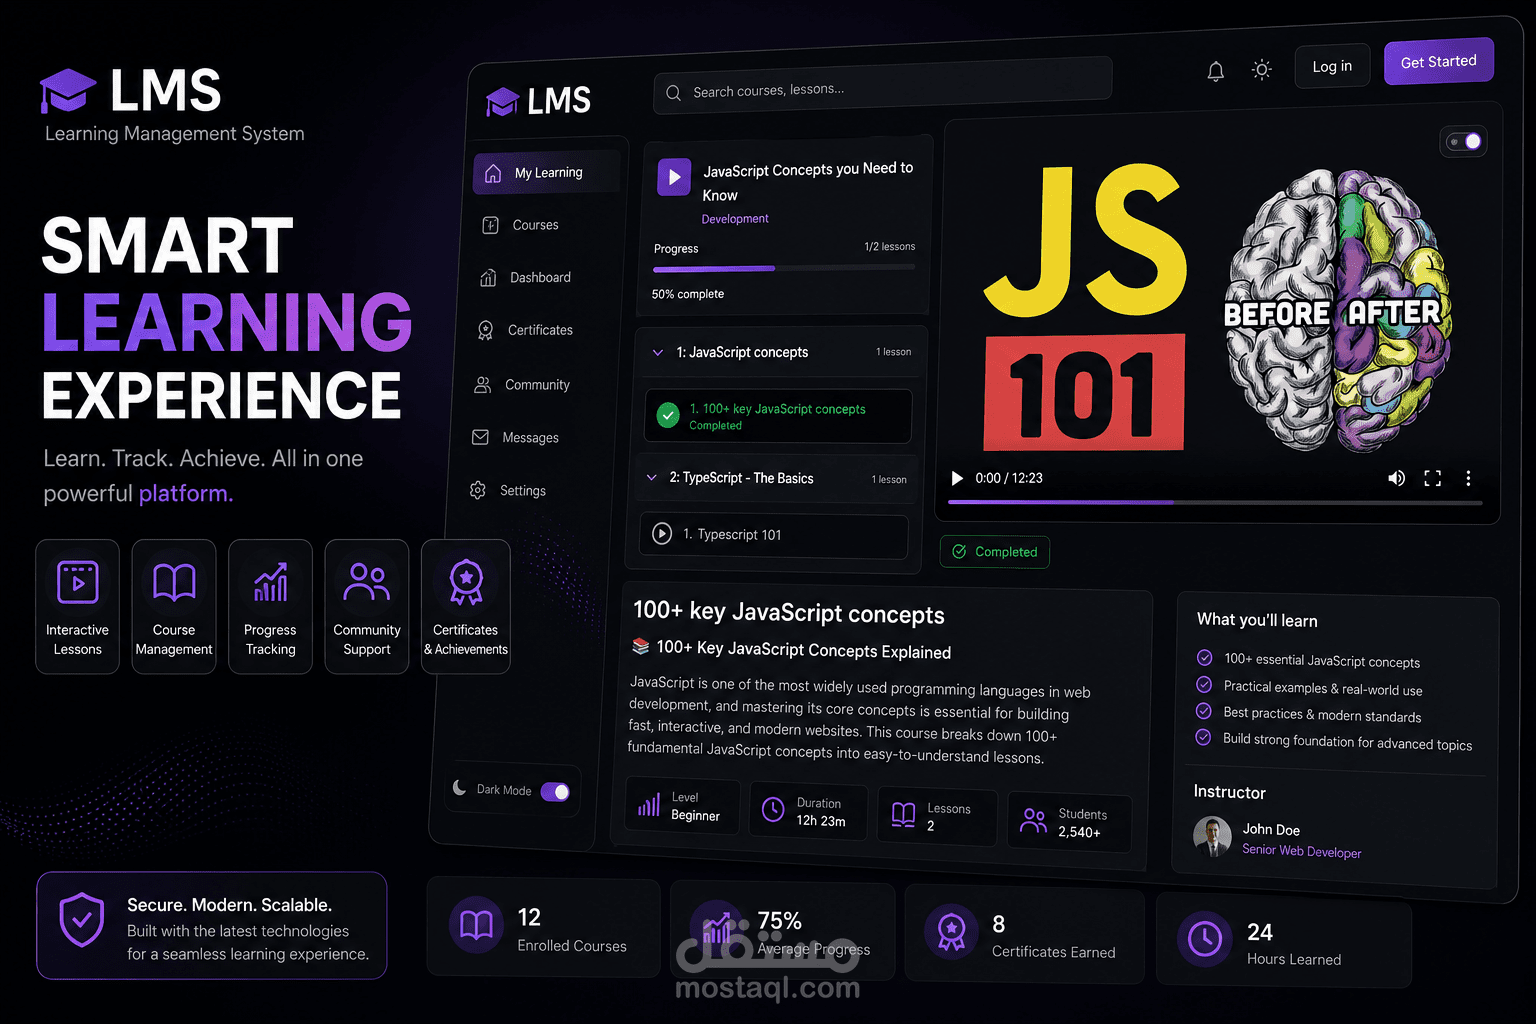This screenshot has height=1024, width=1536.
Task: Open the 100+ key JavaScript concepts lesson
Action: tap(778, 416)
